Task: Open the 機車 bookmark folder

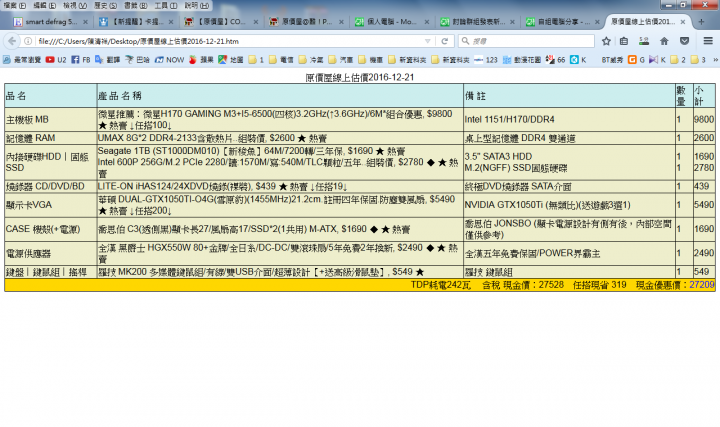Action: pyautogui.click(x=371, y=60)
